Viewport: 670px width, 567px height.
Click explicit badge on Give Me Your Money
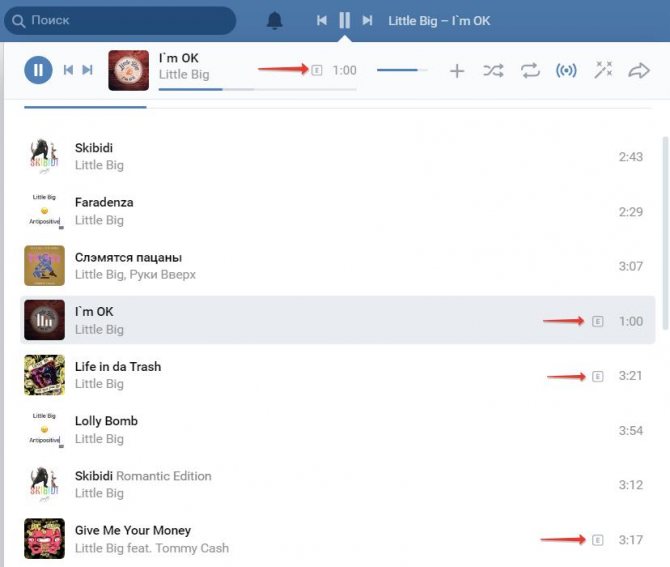coord(598,540)
